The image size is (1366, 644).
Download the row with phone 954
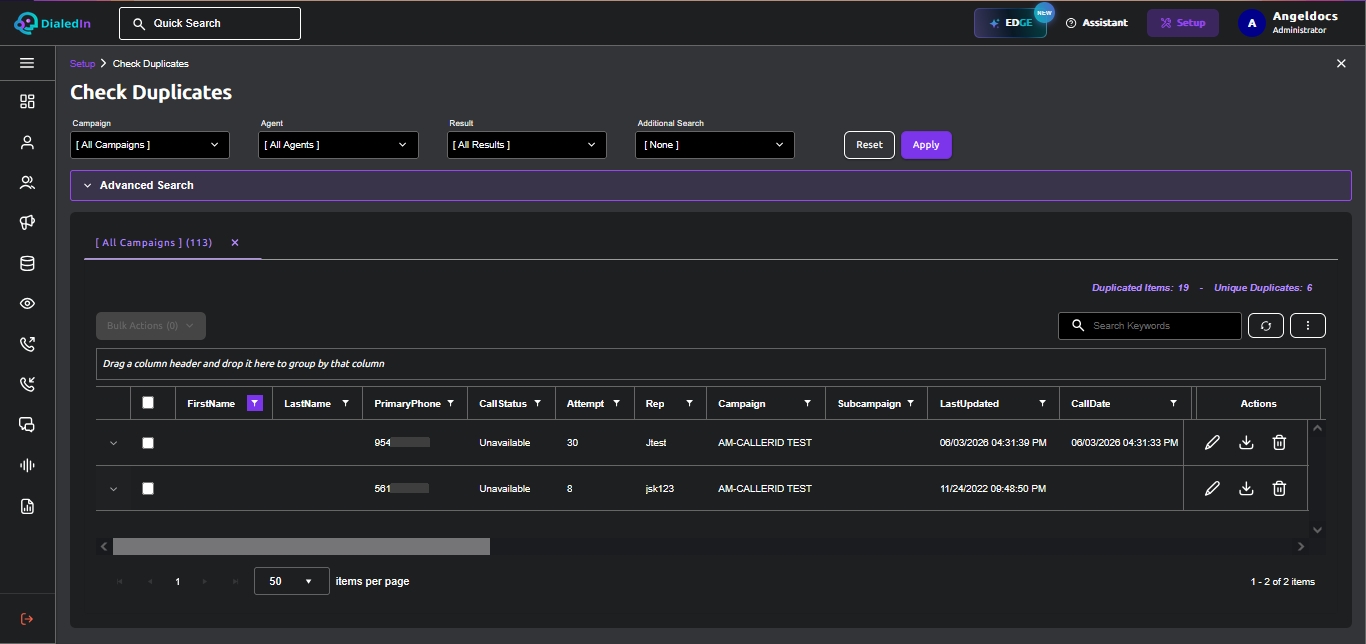(1246, 442)
